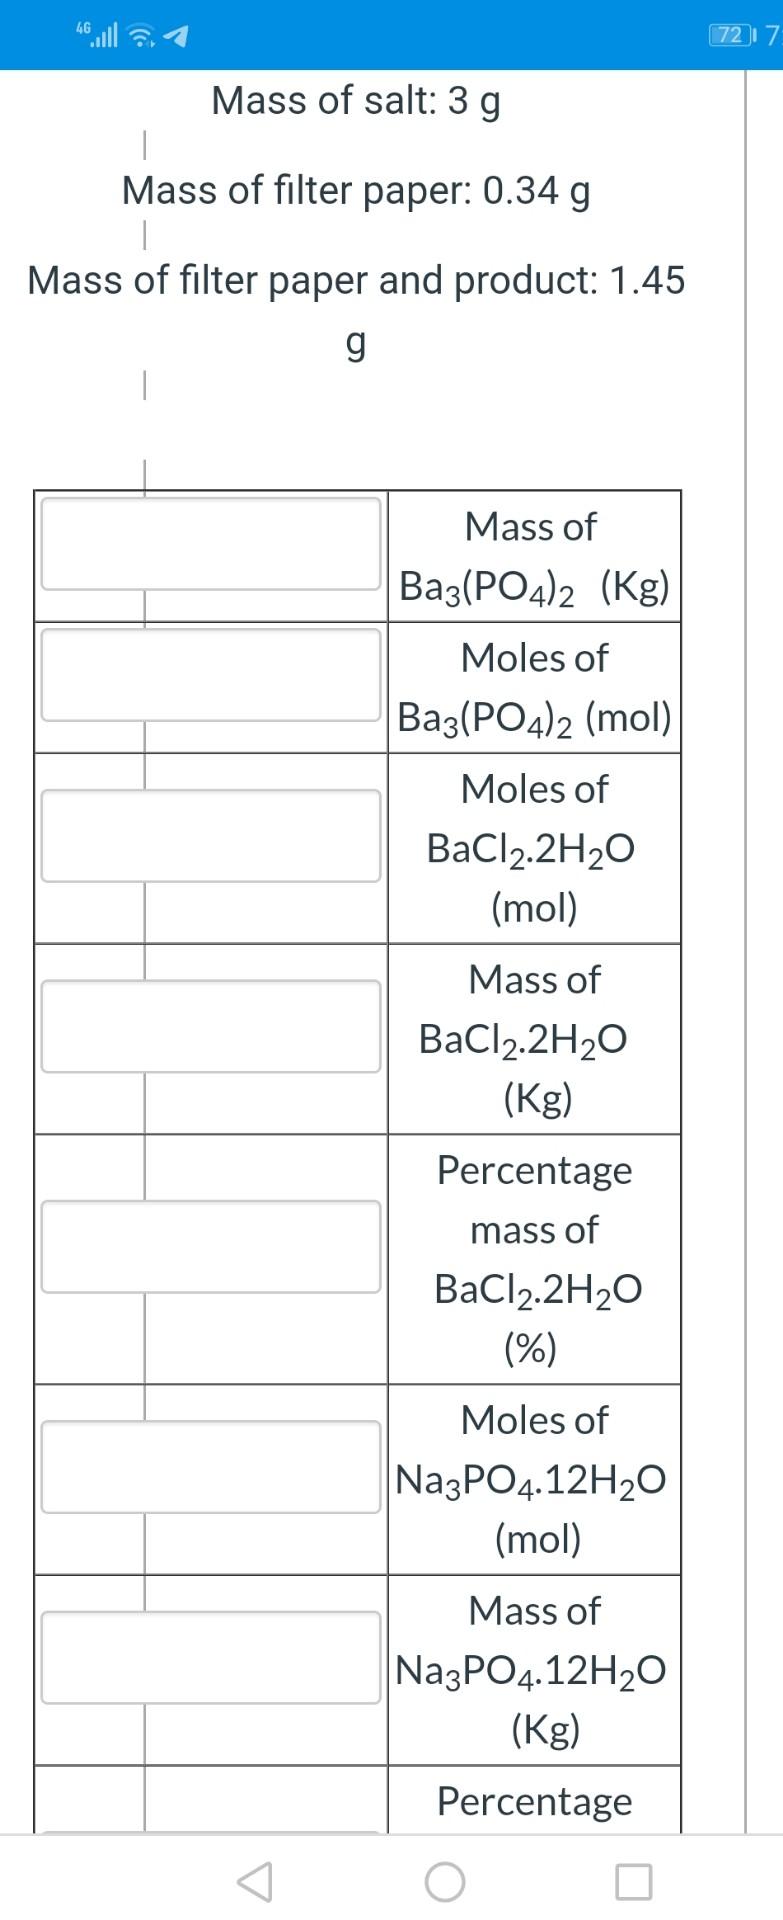Select answer box for Moles of Ba3(PO4)2

coord(211,673)
